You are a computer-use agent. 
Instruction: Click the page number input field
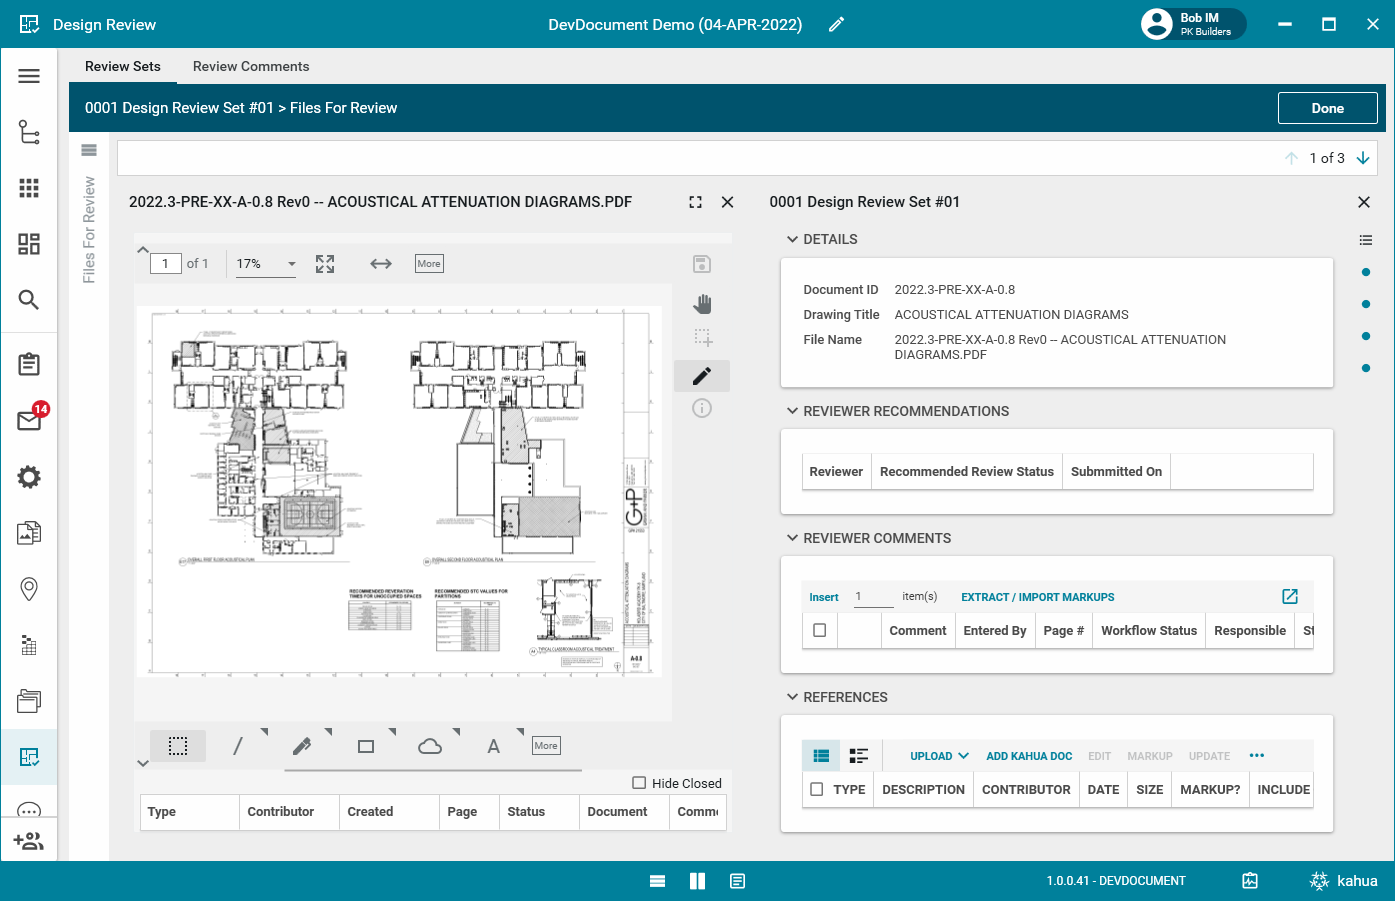coord(165,264)
